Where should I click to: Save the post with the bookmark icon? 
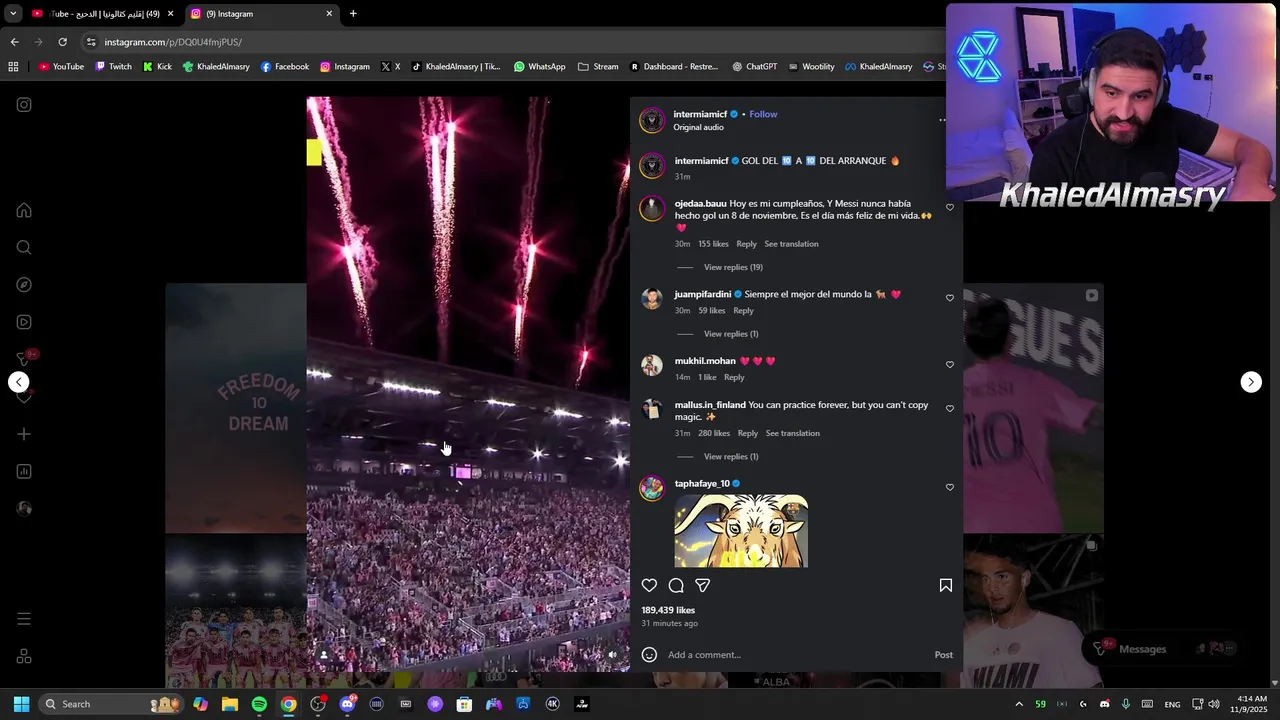click(x=945, y=586)
